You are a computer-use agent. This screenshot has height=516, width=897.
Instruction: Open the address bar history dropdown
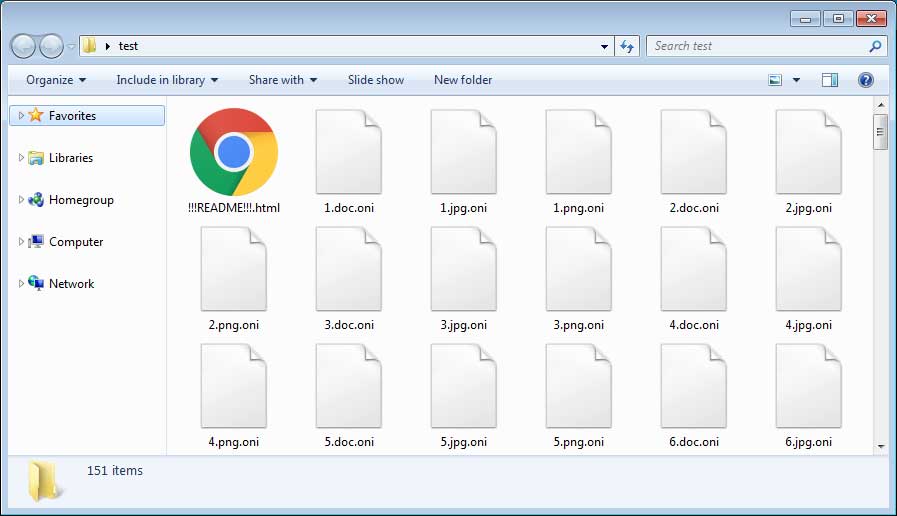click(605, 46)
